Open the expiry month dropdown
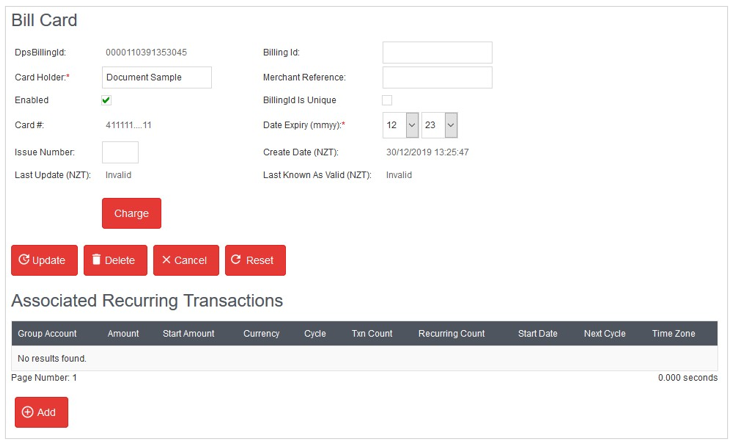The image size is (733, 444). coord(400,125)
